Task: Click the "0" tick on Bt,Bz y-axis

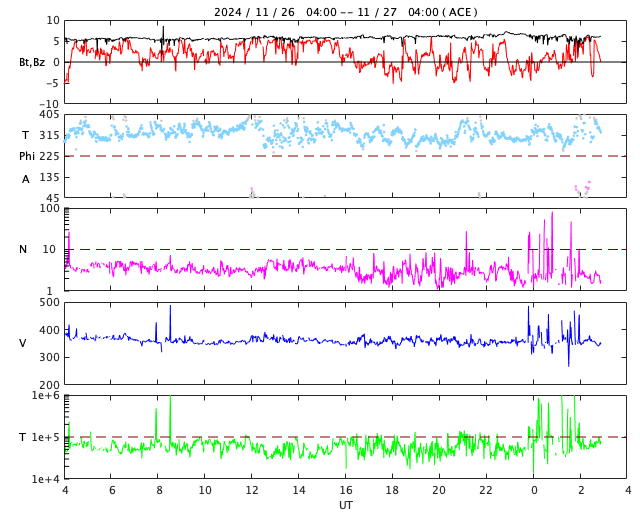Action: [56, 62]
